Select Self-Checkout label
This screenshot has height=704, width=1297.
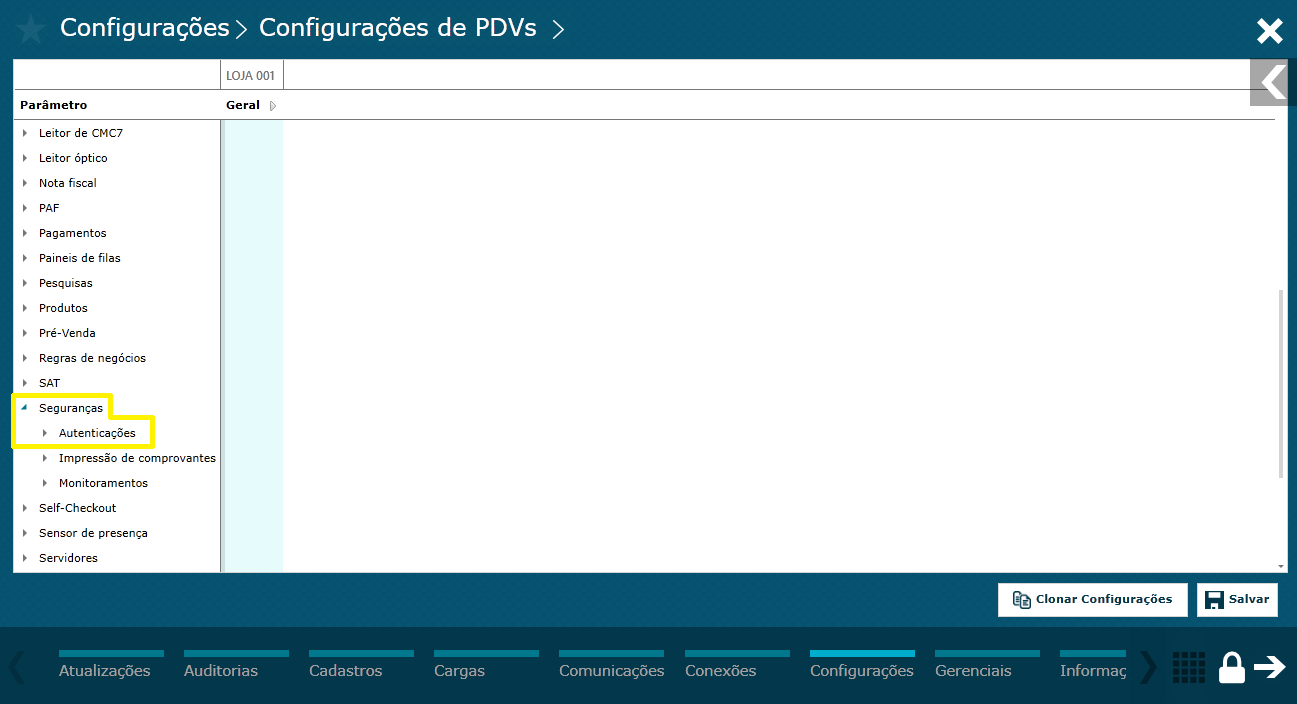pos(78,508)
